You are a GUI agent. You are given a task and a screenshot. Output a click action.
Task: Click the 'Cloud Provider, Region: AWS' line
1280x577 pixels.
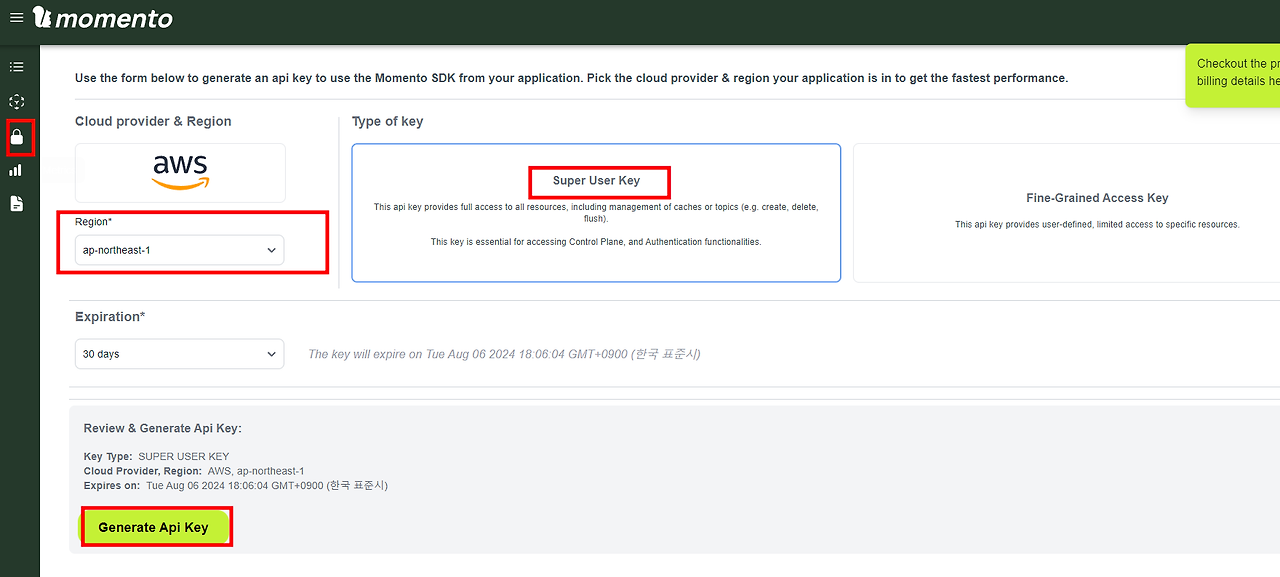point(194,471)
